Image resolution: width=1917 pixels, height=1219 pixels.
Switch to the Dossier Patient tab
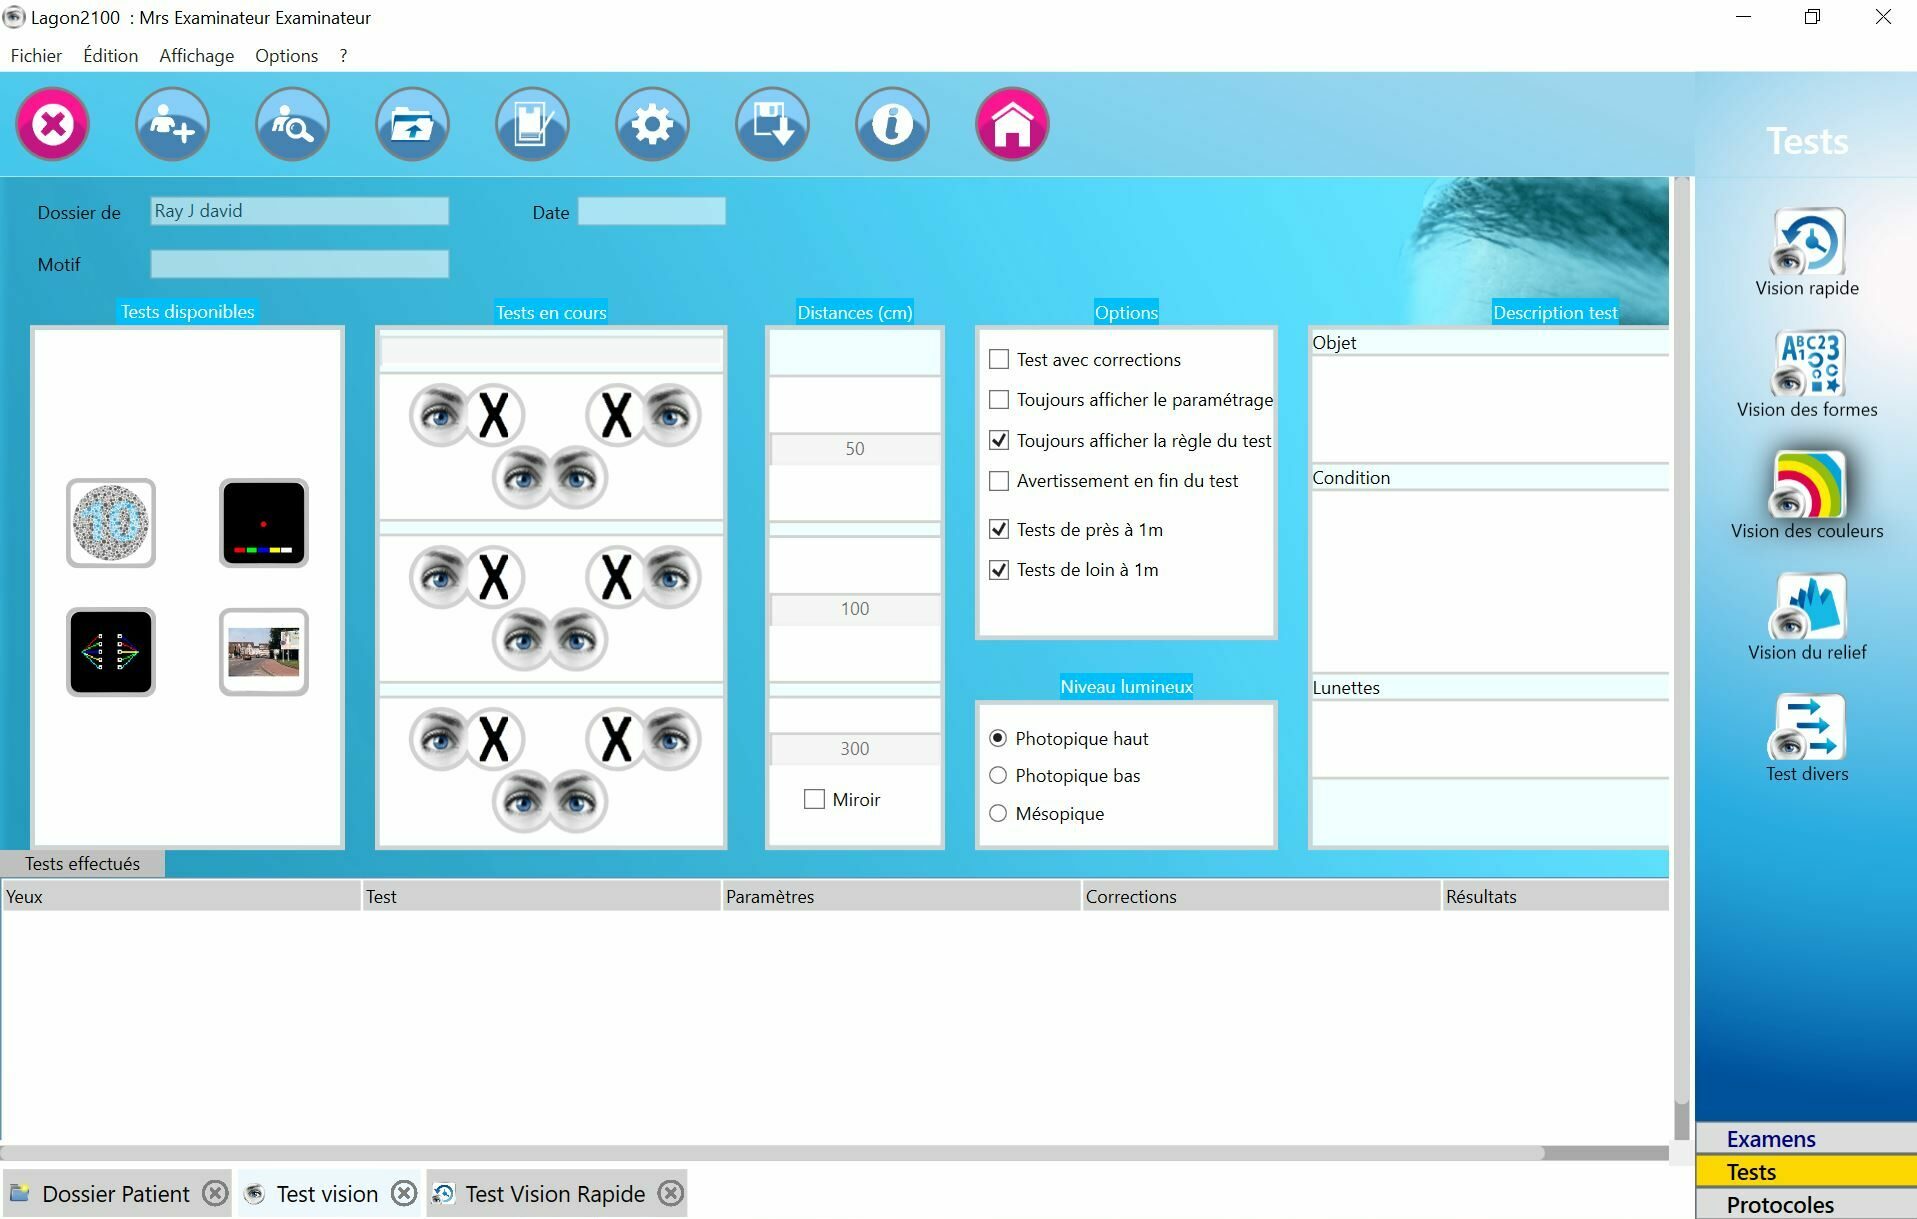click(x=115, y=1194)
